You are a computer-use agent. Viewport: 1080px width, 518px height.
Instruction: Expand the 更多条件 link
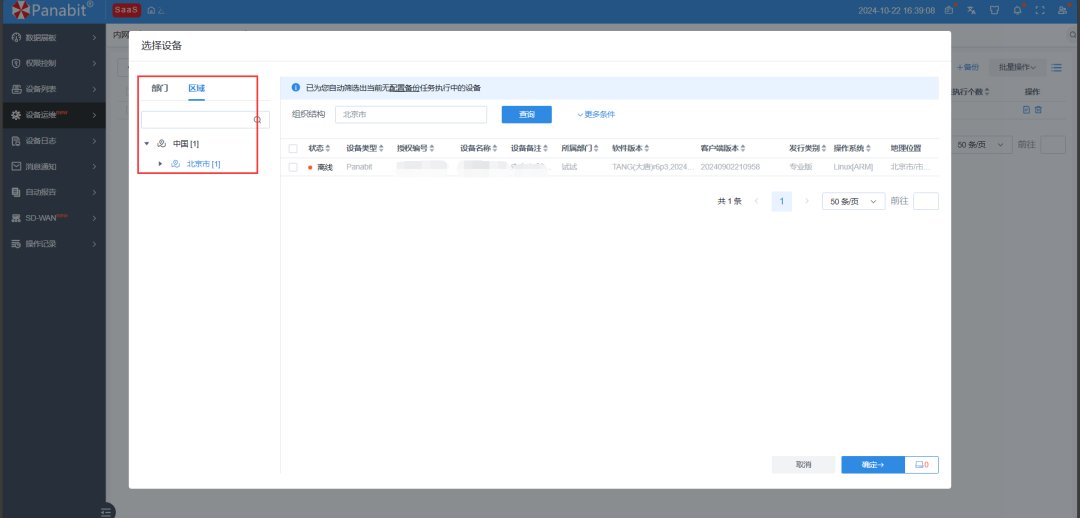[596, 114]
